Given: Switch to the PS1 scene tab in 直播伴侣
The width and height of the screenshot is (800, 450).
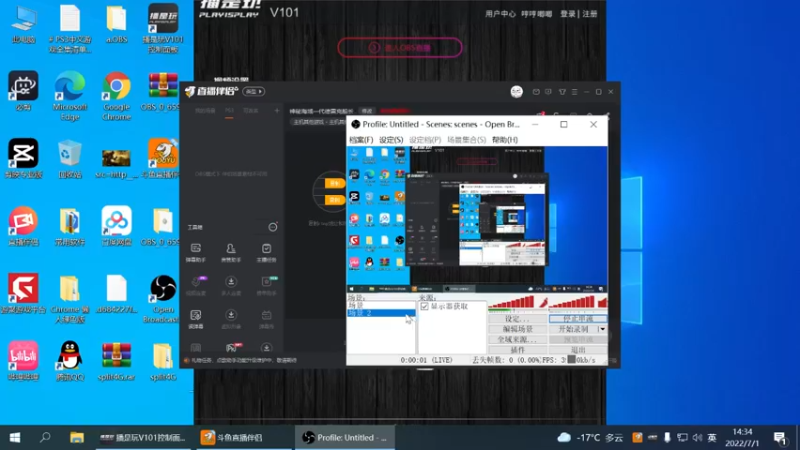Looking at the screenshot, I should (x=229, y=111).
